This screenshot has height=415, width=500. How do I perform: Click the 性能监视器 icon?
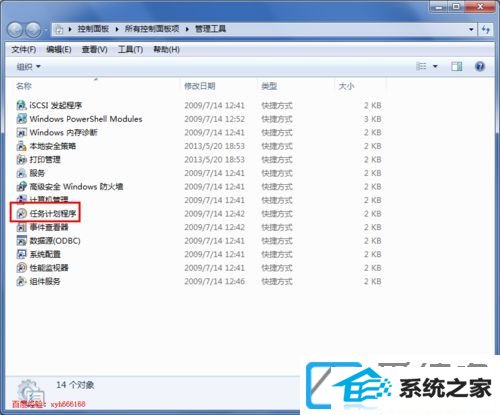[21, 268]
